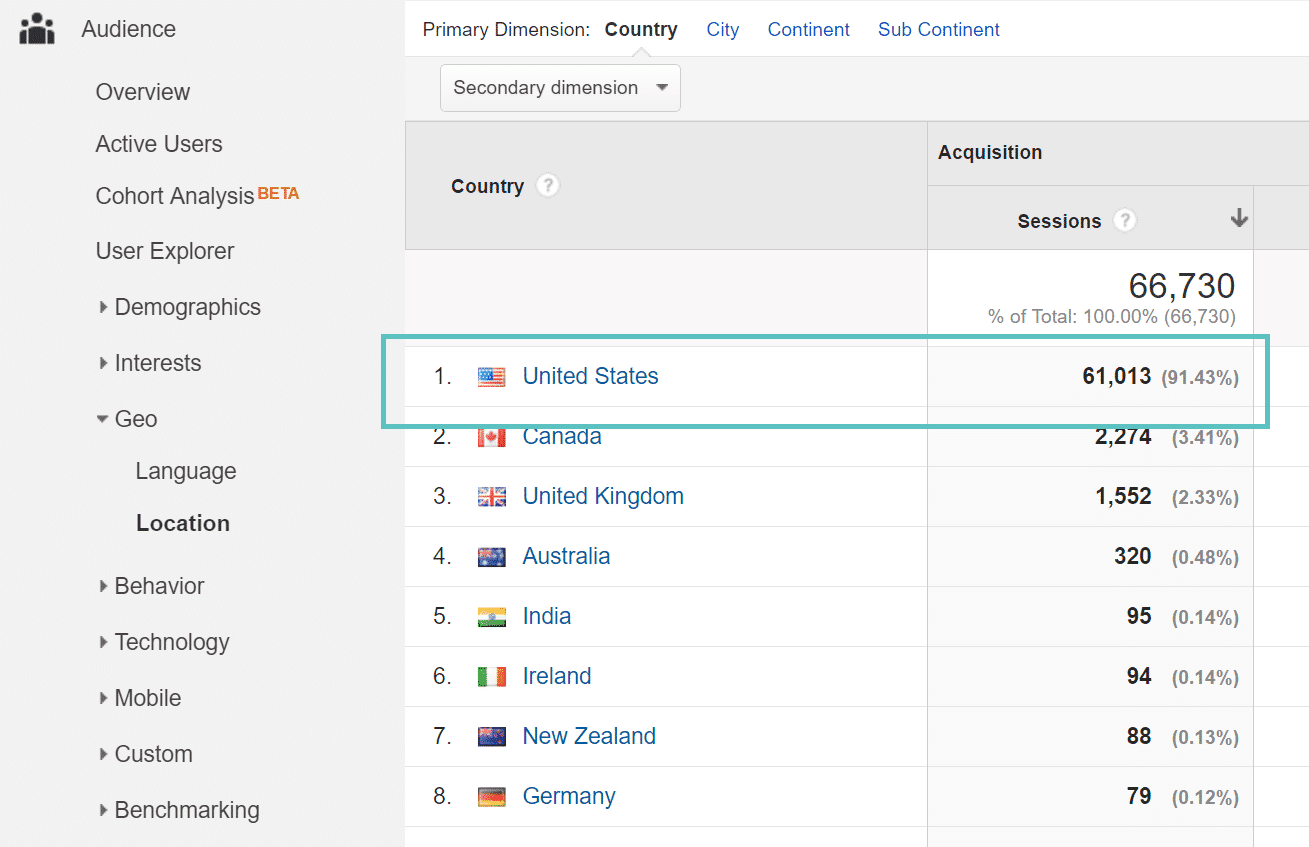Switch primary dimension to Continent

click(x=808, y=29)
